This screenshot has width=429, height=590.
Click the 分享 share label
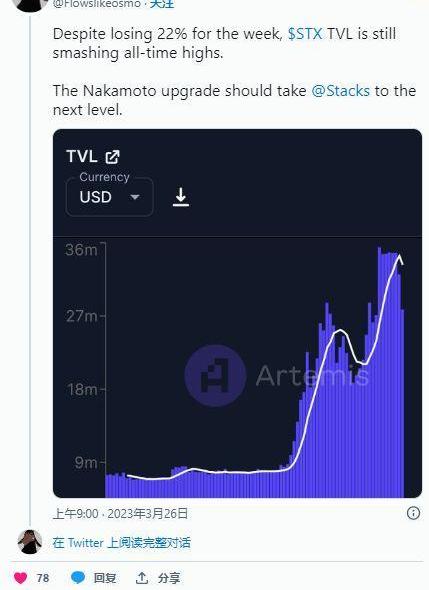click(169, 578)
